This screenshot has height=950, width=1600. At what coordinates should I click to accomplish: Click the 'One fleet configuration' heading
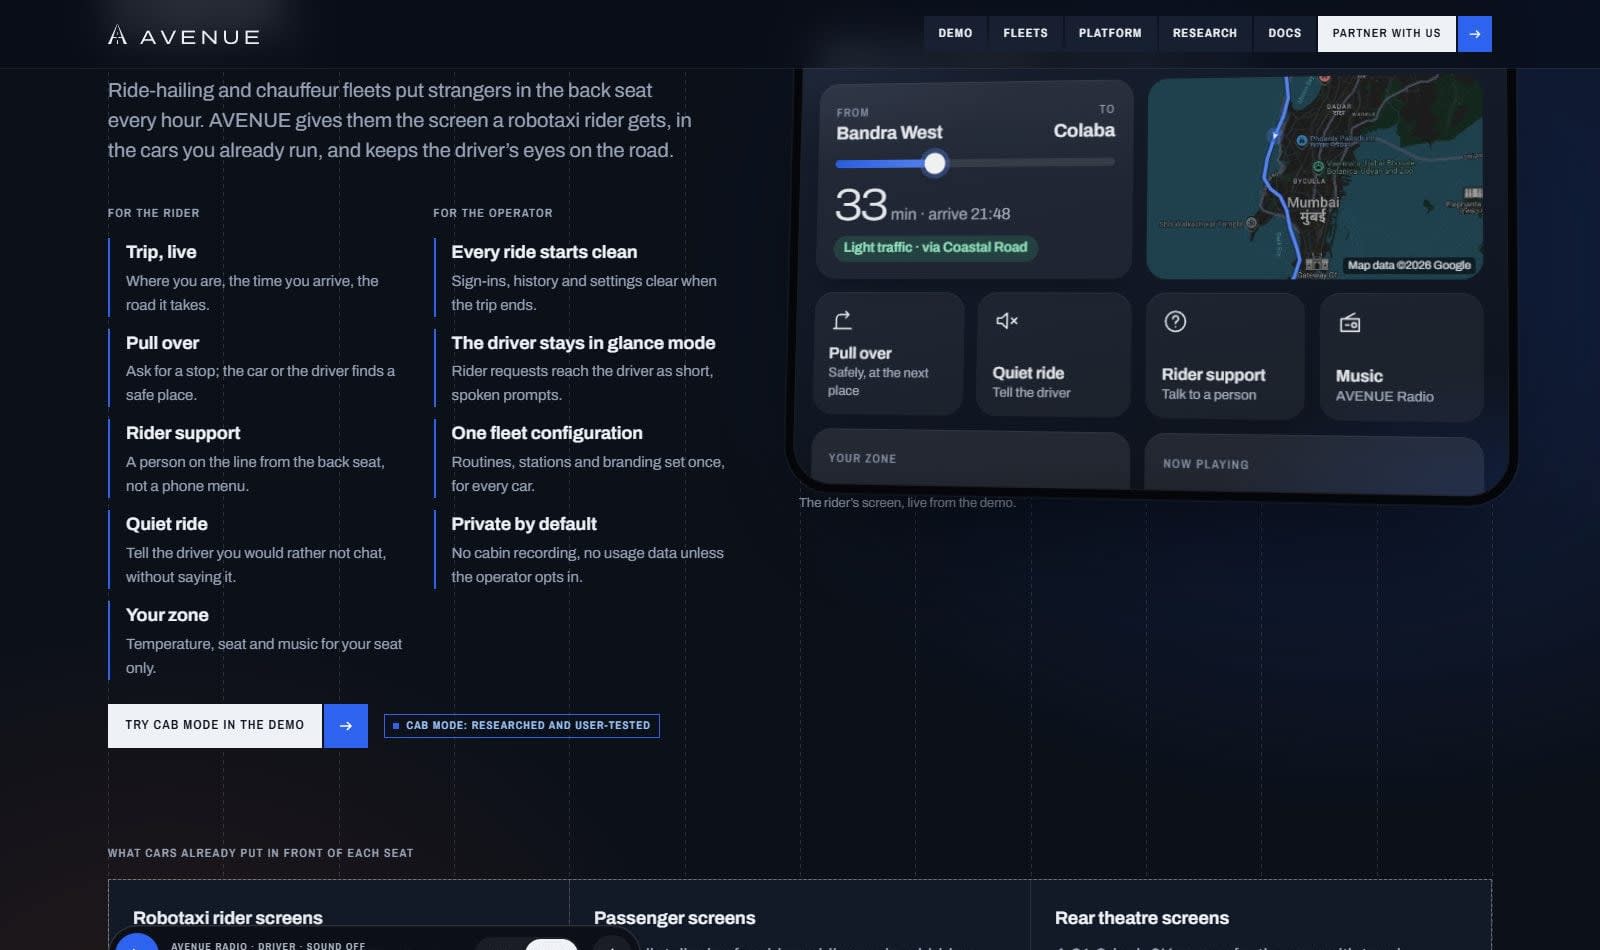(x=547, y=433)
